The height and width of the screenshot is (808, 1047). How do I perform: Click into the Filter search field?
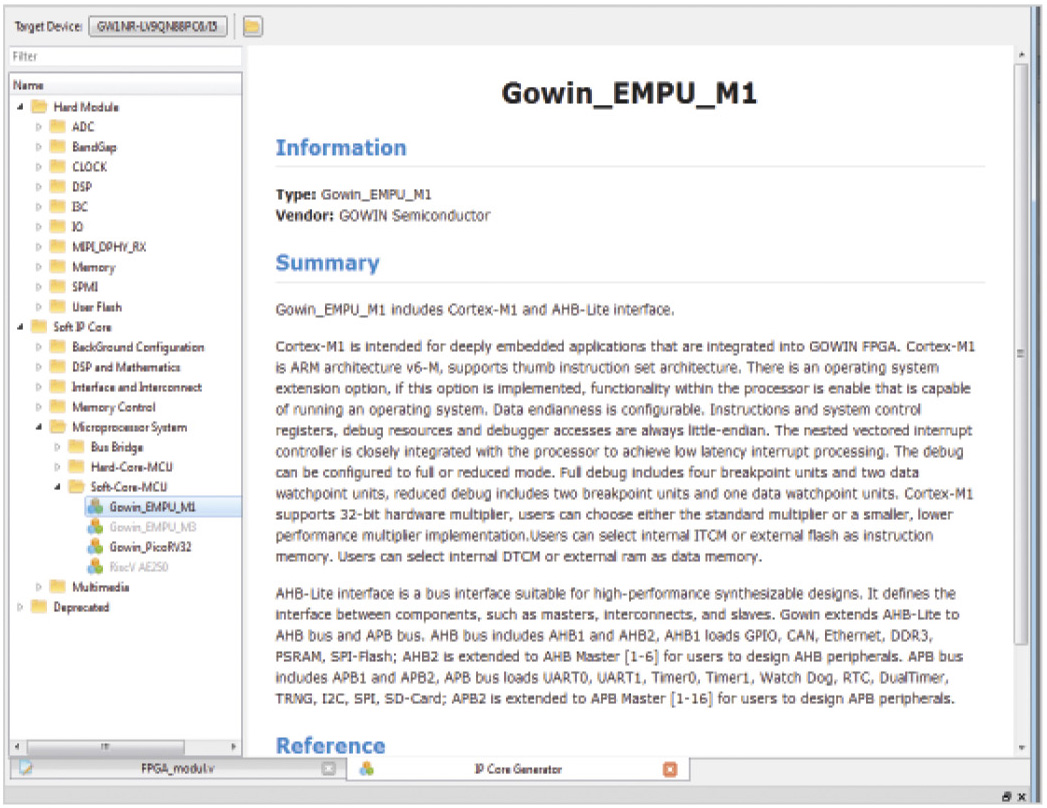pos(125,57)
